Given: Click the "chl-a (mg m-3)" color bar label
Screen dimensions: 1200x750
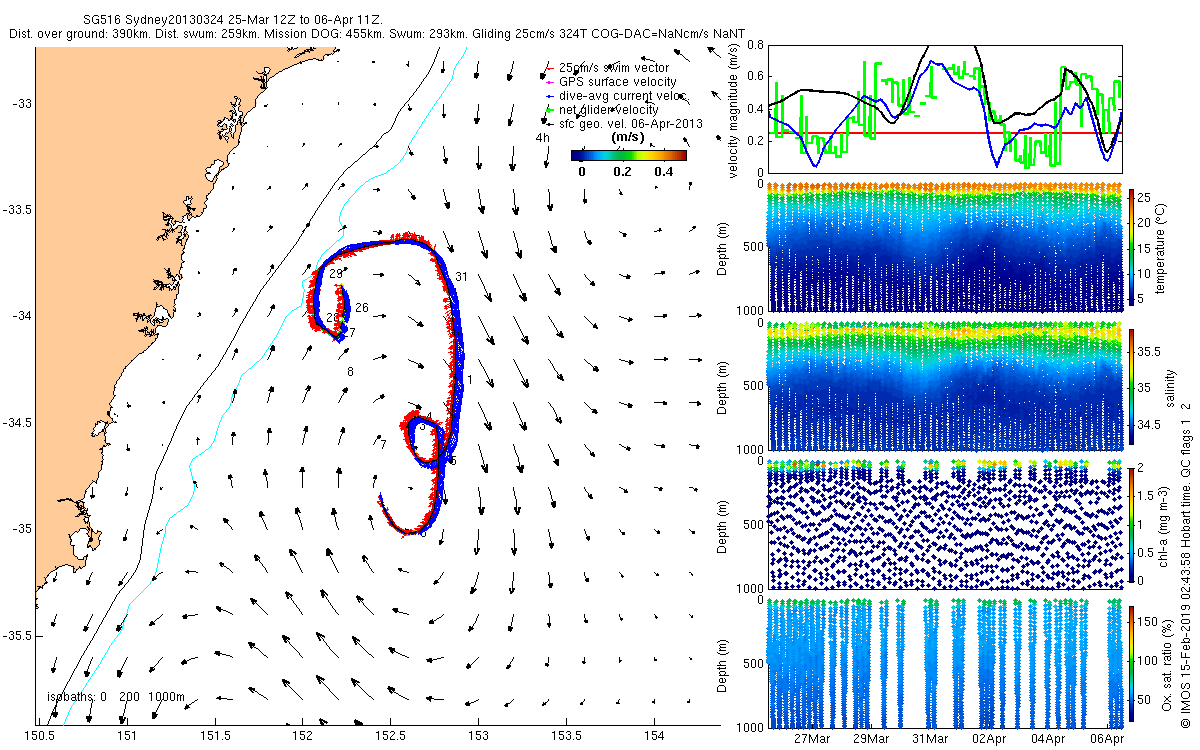Looking at the screenshot, I should (x=1165, y=526).
